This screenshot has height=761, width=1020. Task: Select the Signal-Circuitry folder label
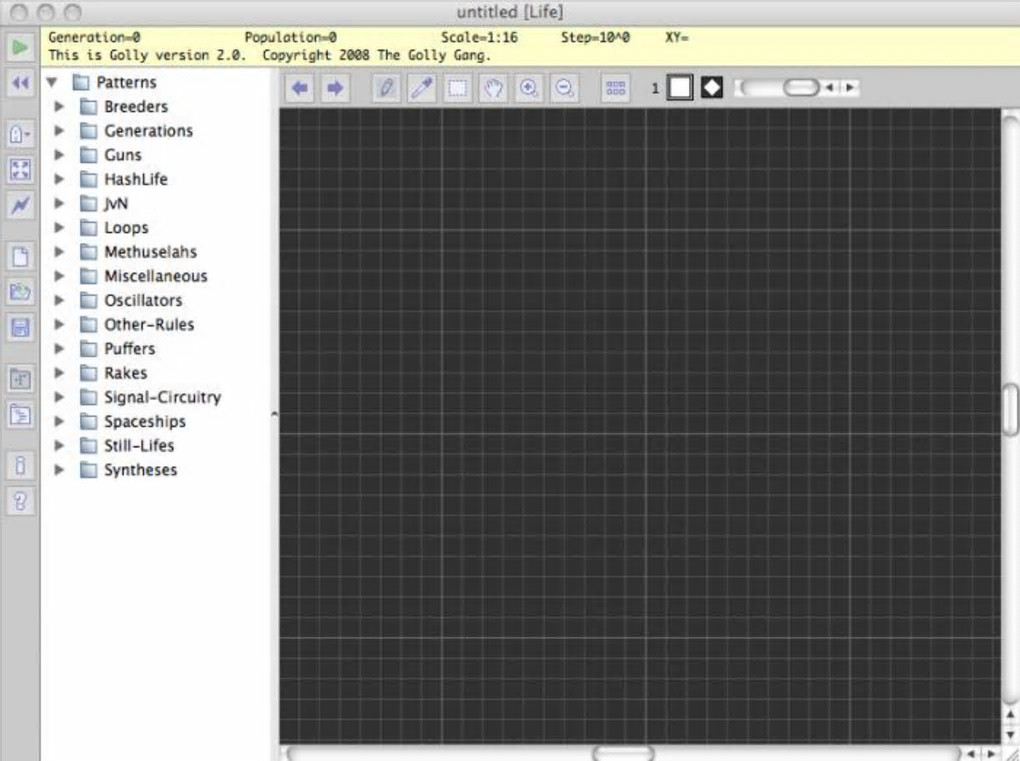163,397
